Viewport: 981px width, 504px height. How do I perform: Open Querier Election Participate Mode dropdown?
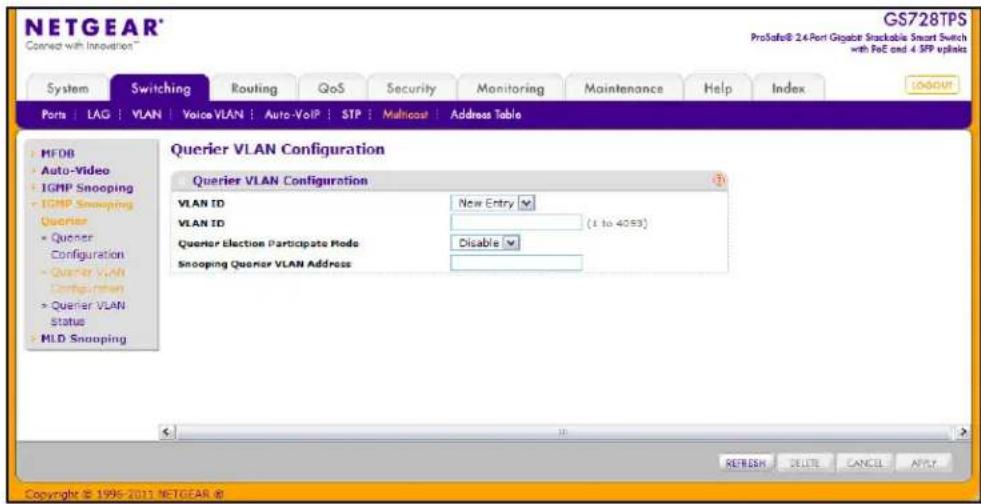tap(486, 243)
